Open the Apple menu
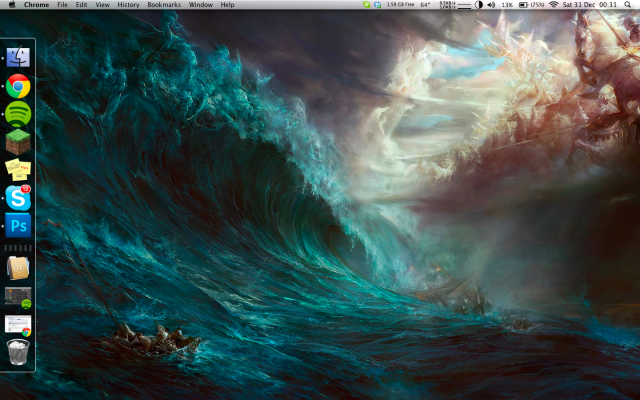 (10, 5)
